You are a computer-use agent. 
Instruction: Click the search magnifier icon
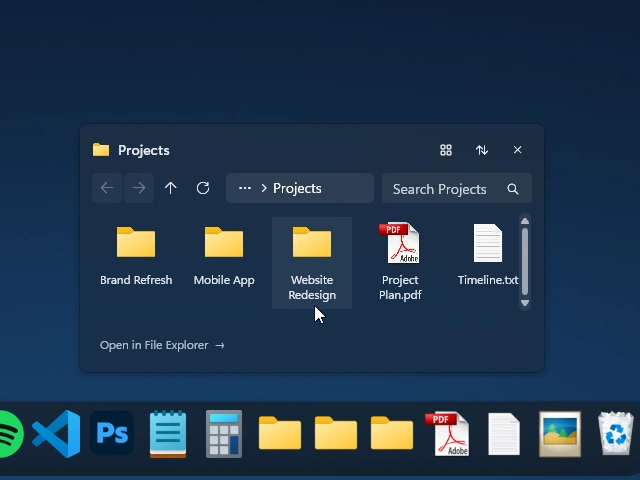coord(513,189)
